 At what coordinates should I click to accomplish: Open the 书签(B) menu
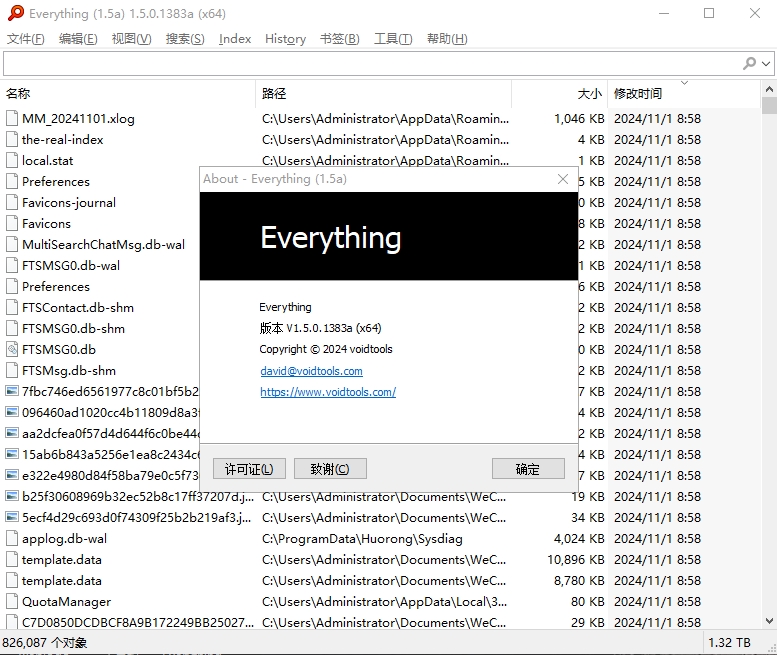tap(339, 39)
